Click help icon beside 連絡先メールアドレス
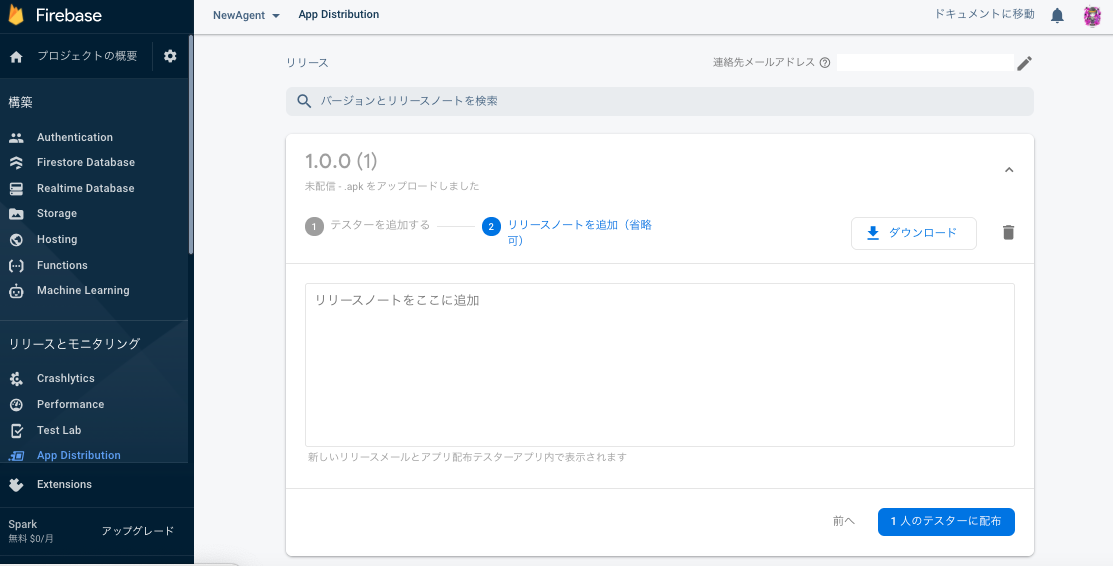Image resolution: width=1113 pixels, height=566 pixels. point(824,62)
